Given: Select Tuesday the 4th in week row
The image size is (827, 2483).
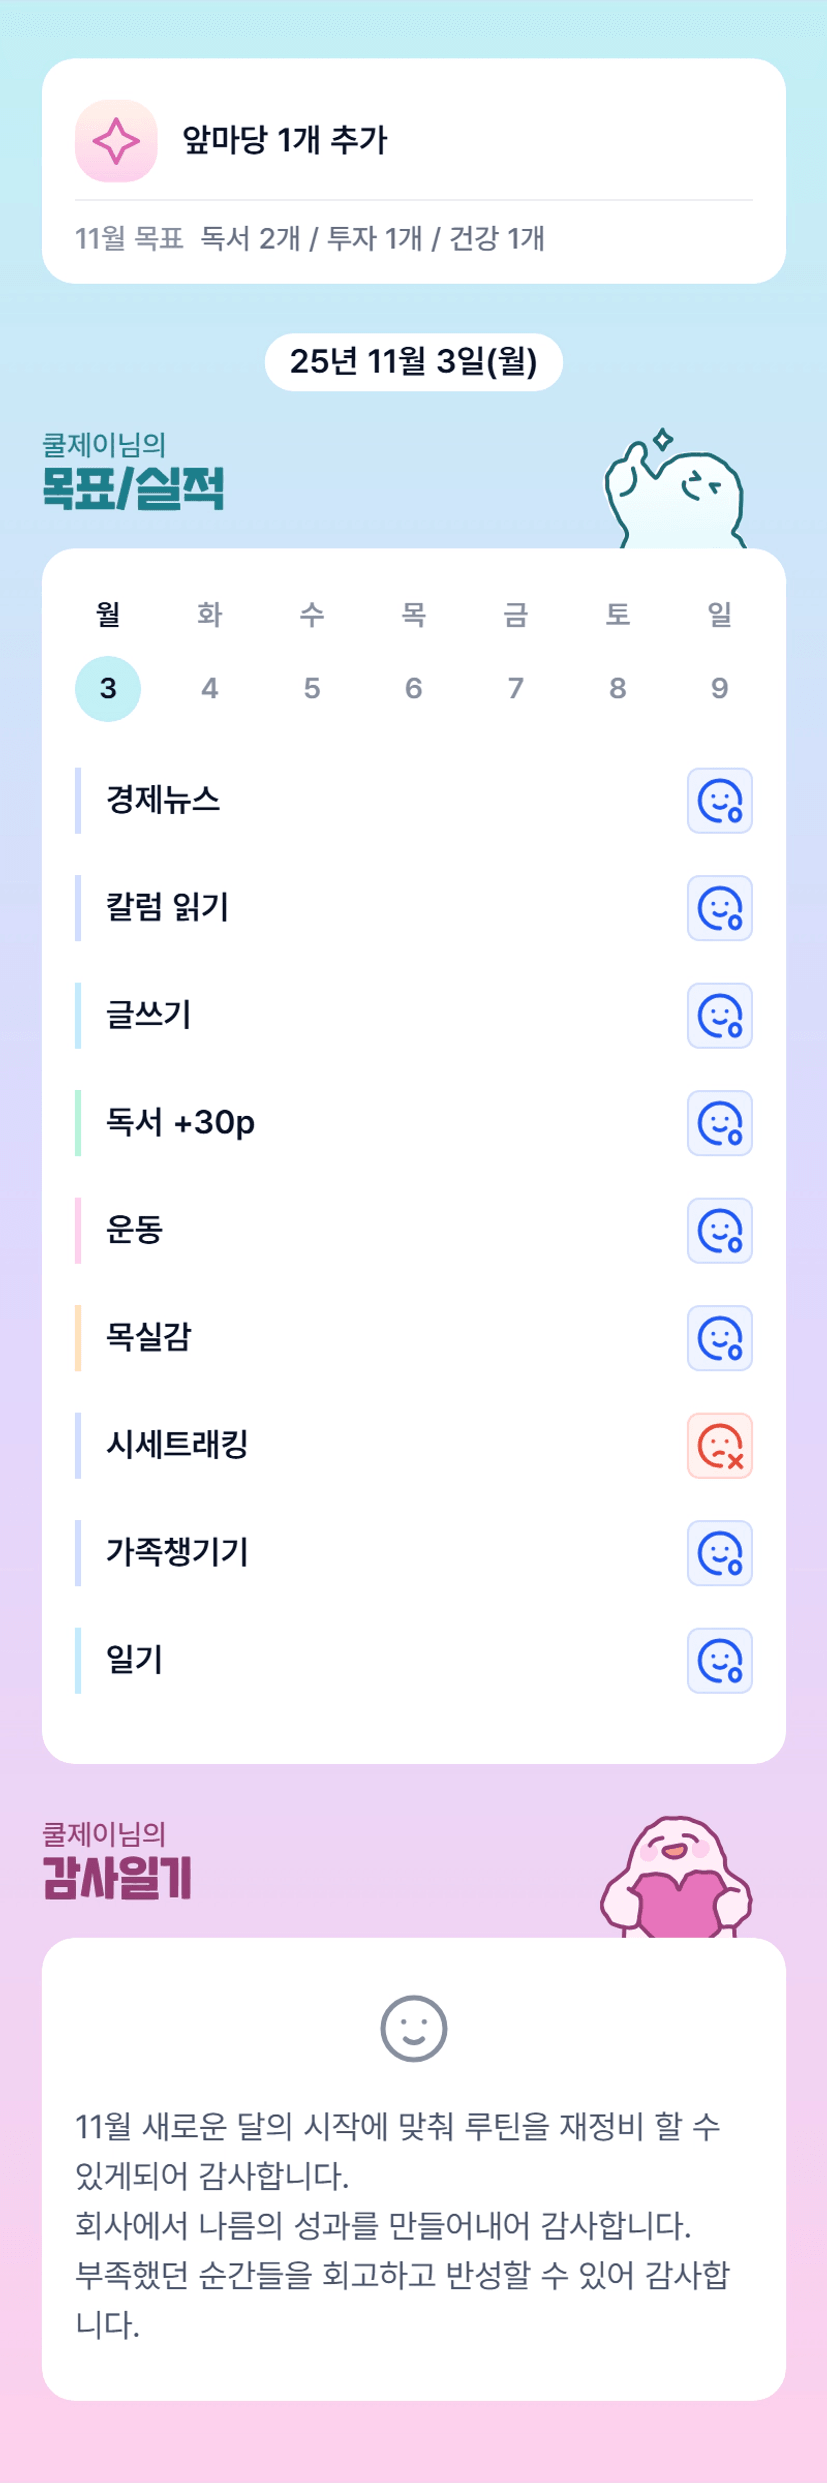Looking at the screenshot, I should click(210, 688).
